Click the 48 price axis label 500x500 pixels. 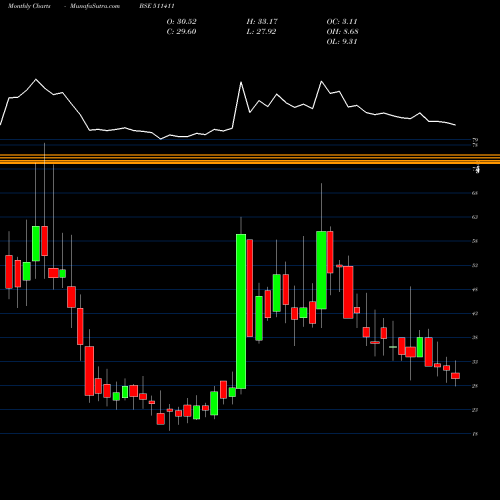[x=475, y=289]
